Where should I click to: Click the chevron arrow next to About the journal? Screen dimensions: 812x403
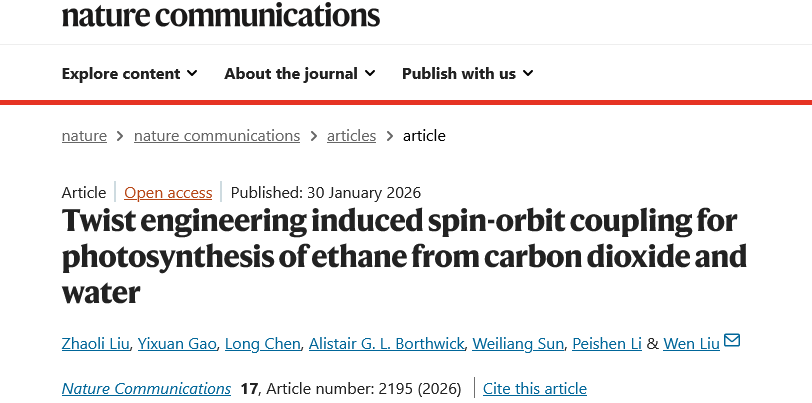point(370,74)
